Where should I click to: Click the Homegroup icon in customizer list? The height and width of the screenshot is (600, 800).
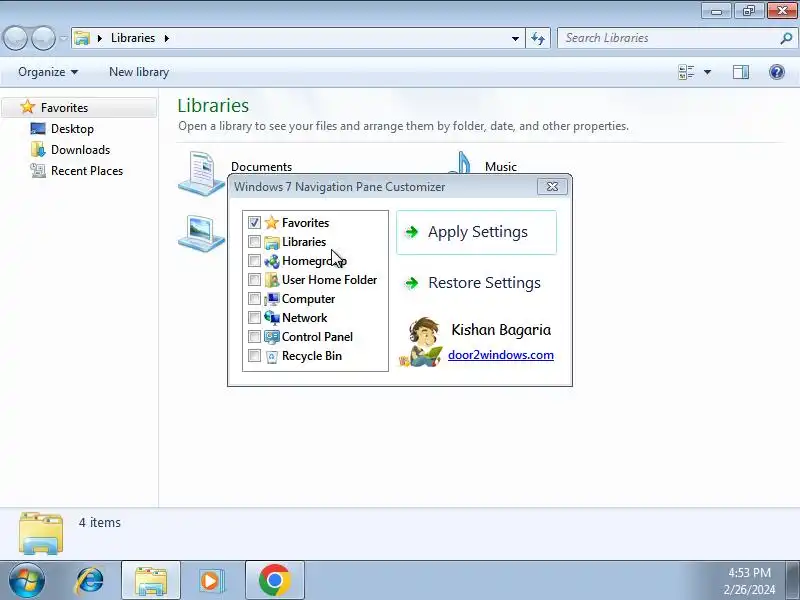coord(271,261)
